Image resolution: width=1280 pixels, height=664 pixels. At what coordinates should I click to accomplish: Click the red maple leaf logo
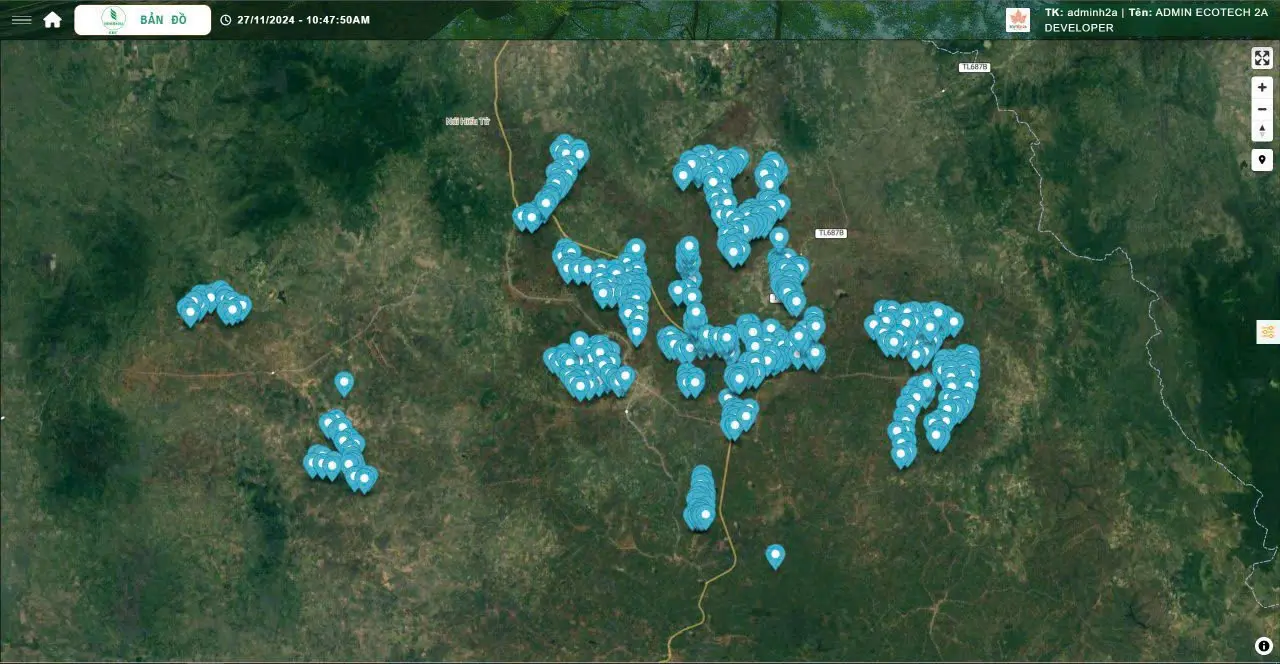point(1017,20)
